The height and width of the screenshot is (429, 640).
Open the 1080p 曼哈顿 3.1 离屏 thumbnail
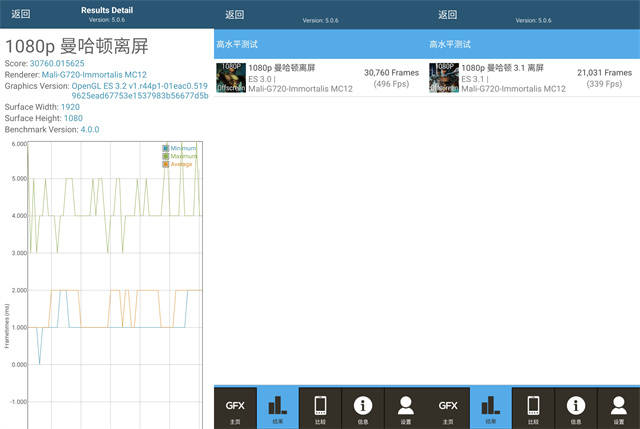[444, 78]
